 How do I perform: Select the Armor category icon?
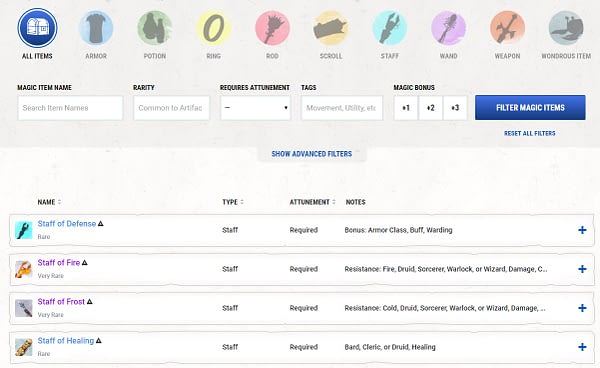96,28
